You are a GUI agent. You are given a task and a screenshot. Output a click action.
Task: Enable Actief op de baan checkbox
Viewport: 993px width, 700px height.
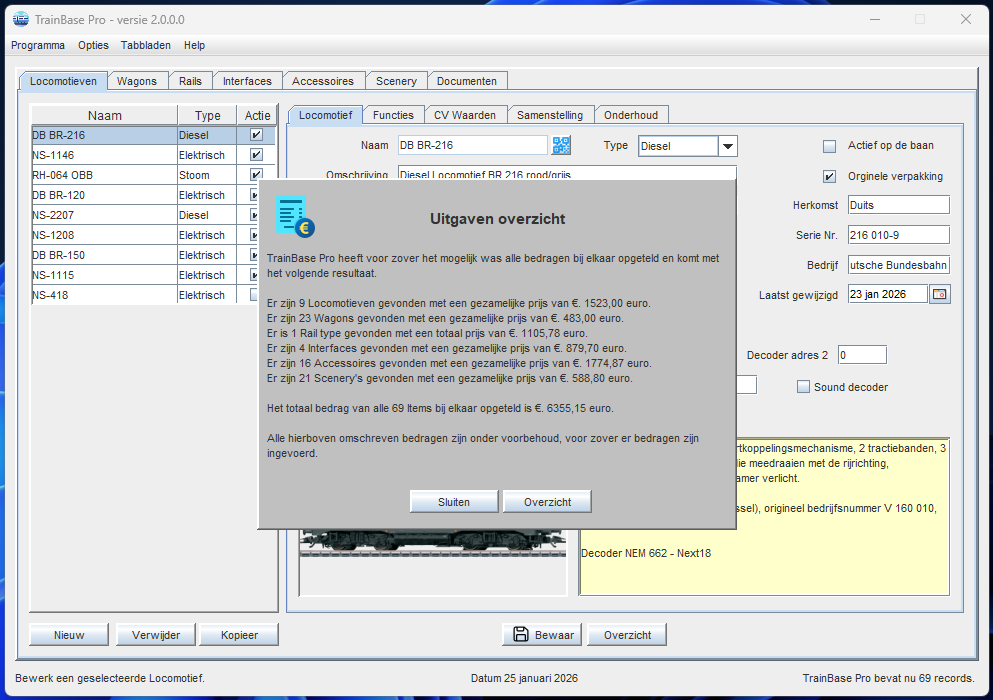829,146
